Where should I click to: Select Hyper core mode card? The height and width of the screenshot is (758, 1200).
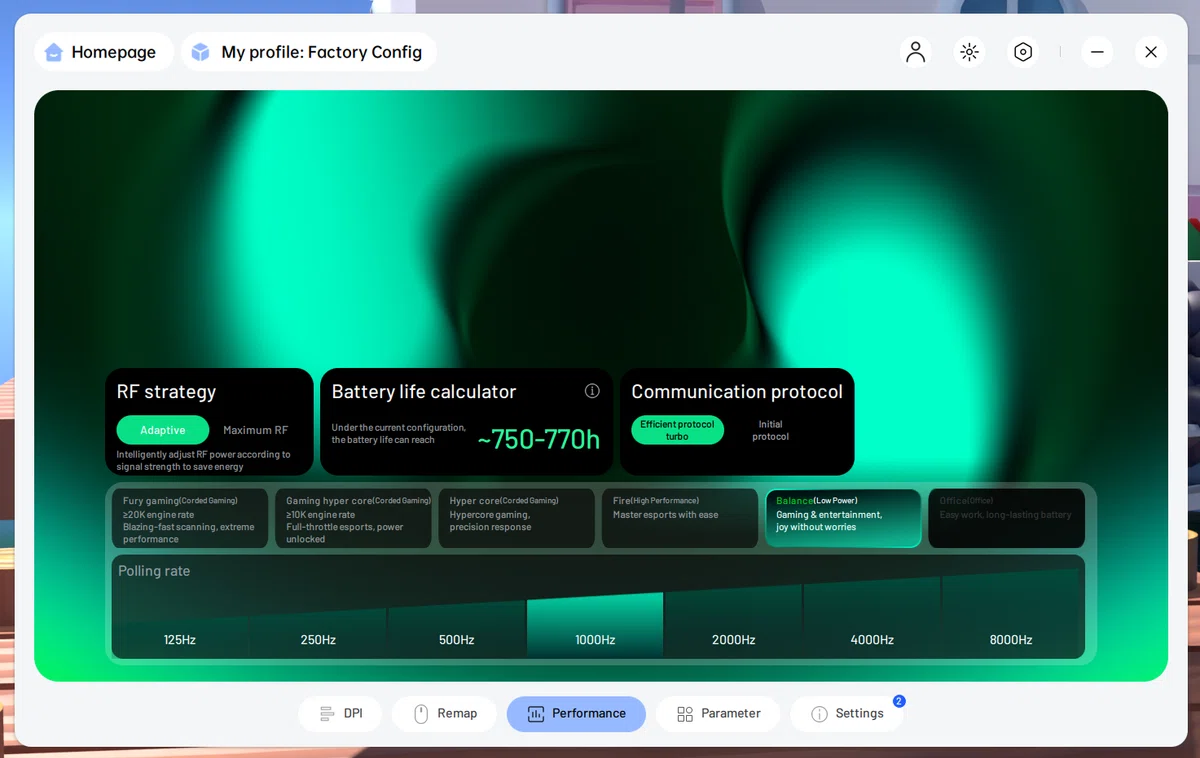point(516,518)
